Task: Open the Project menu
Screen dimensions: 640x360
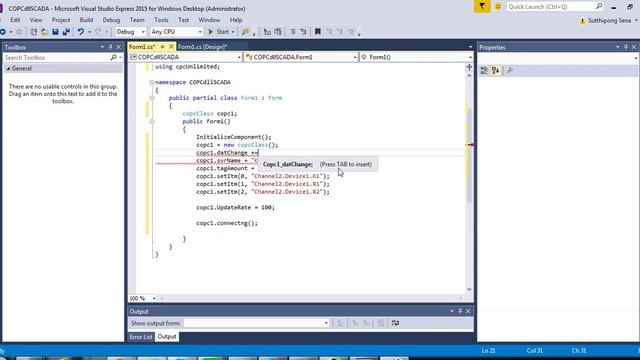Action: pyautogui.click(x=61, y=20)
